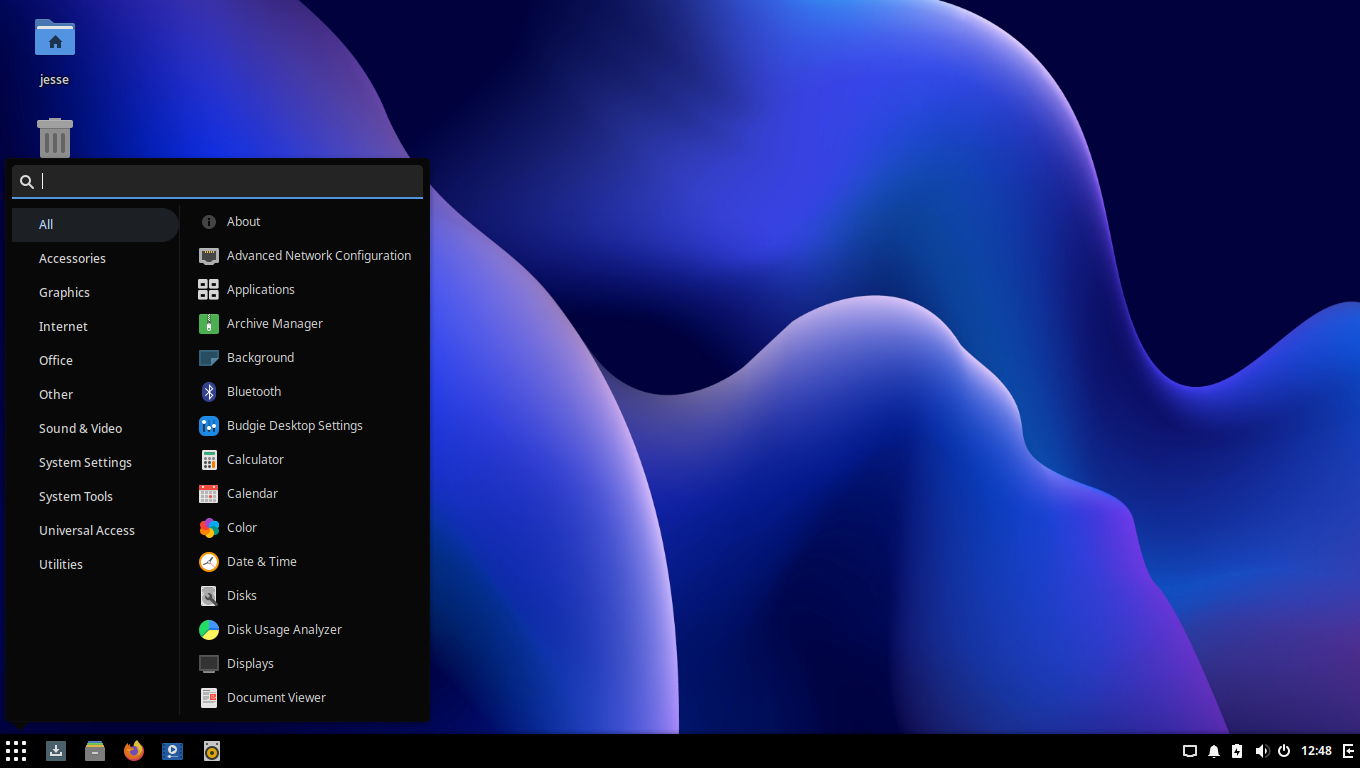Launch Document Viewer icon

coord(209,698)
